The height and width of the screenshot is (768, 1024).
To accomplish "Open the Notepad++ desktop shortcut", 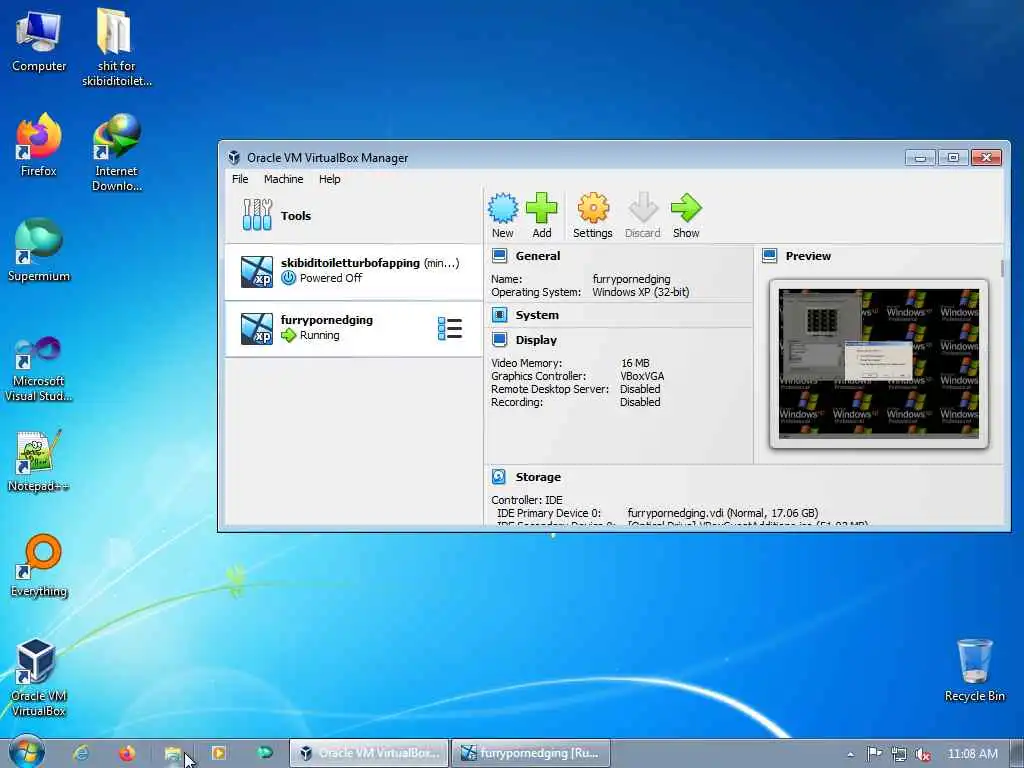I will [x=39, y=461].
